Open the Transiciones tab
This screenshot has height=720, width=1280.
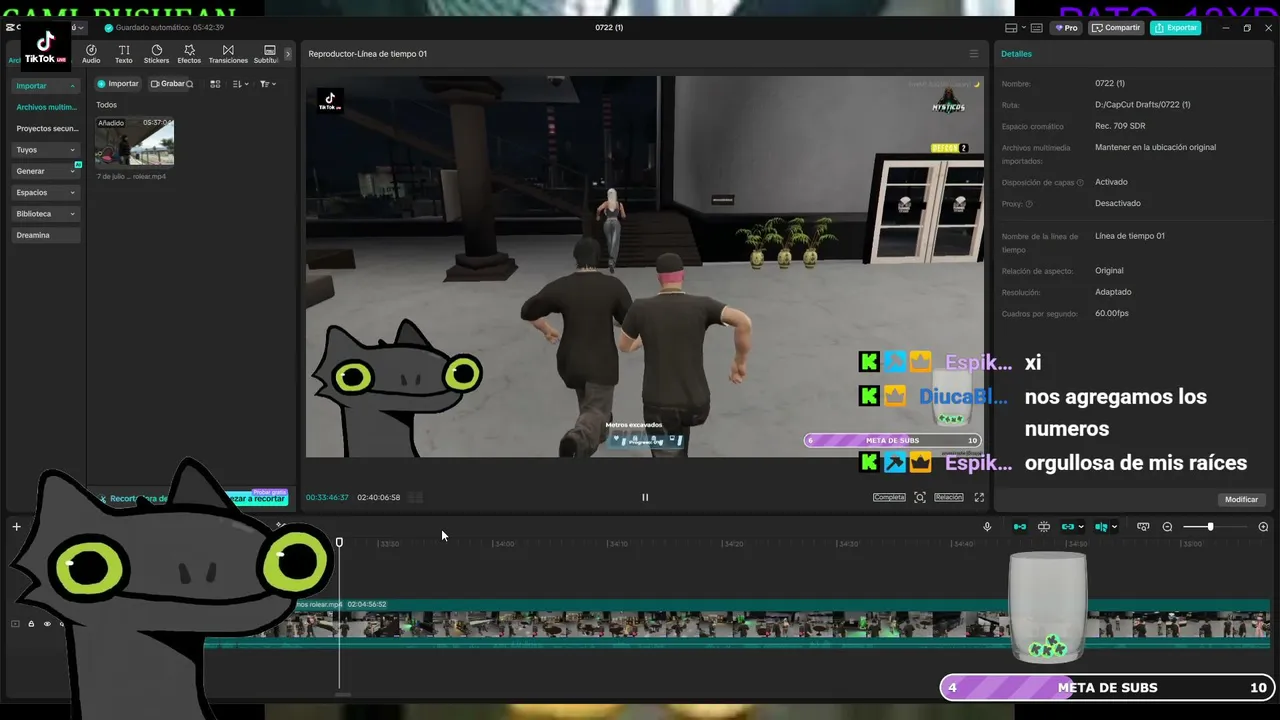(x=228, y=54)
